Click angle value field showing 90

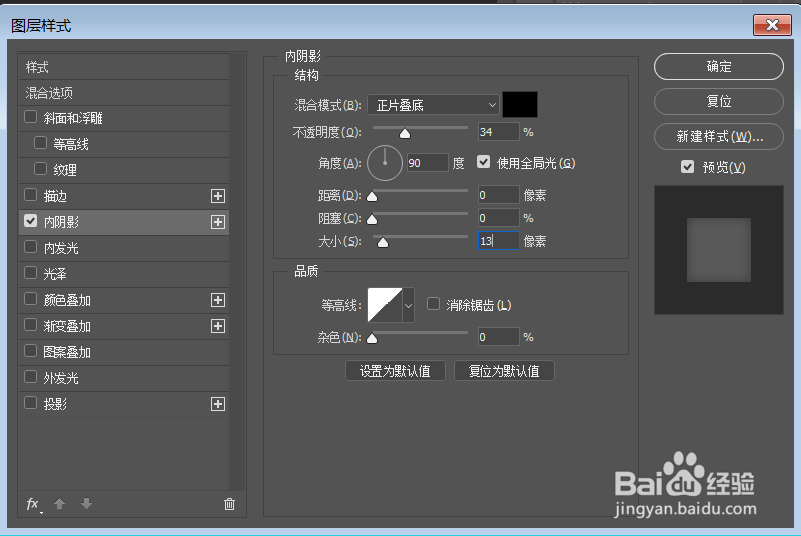[428, 163]
